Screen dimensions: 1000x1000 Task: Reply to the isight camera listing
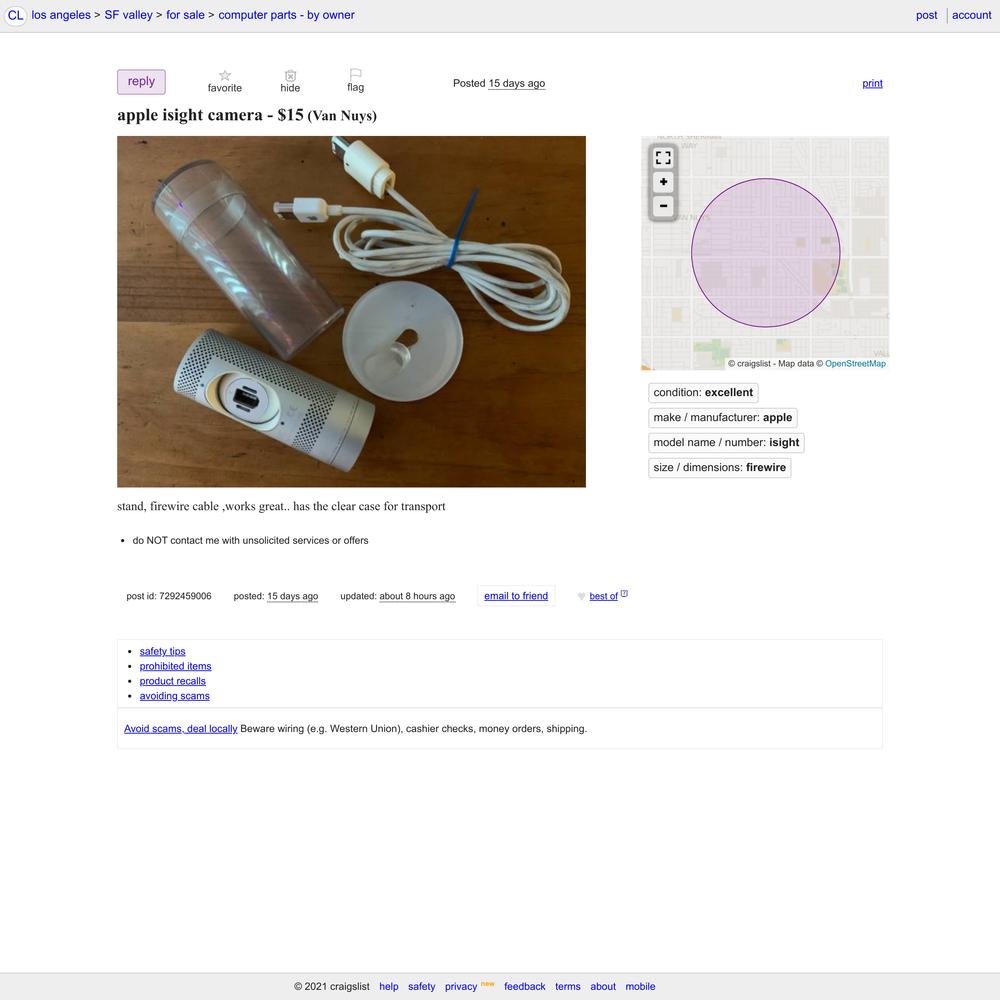coord(142,82)
